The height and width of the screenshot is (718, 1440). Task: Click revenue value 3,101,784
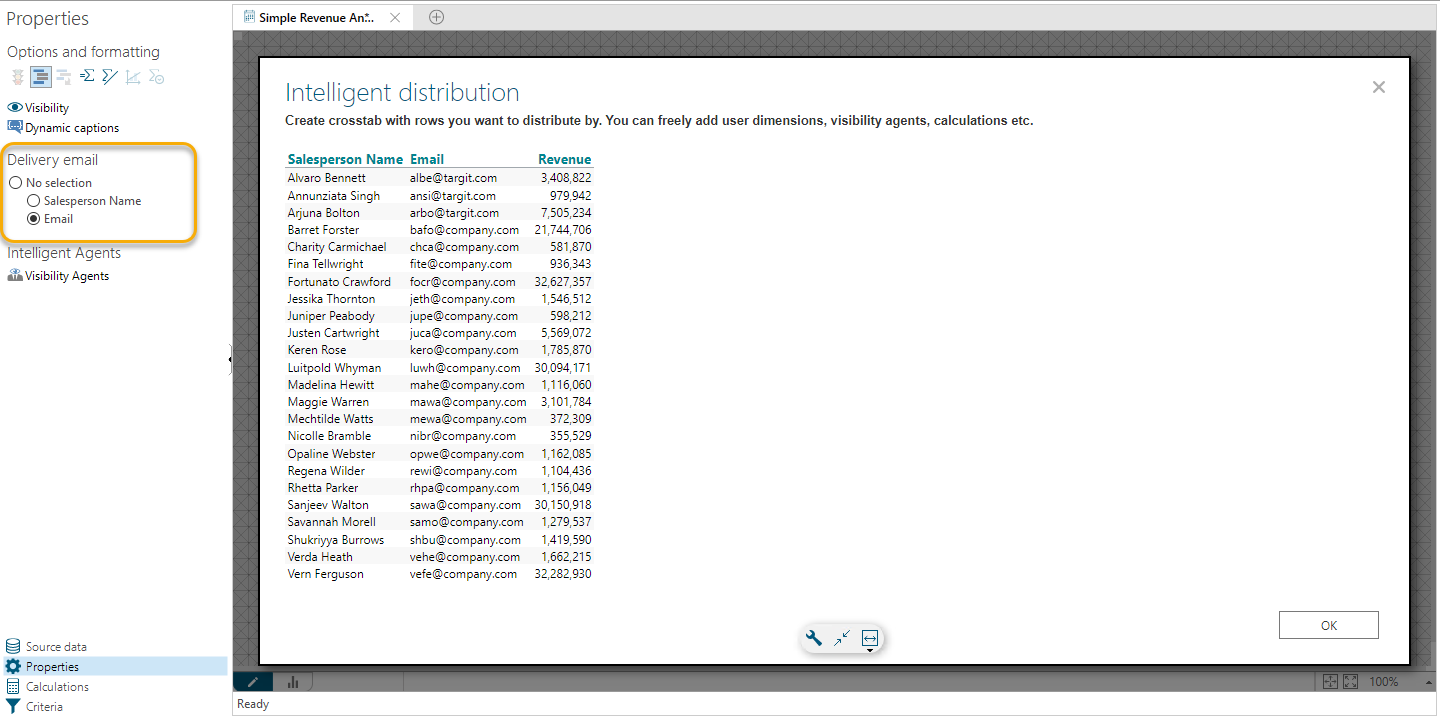tap(566, 402)
